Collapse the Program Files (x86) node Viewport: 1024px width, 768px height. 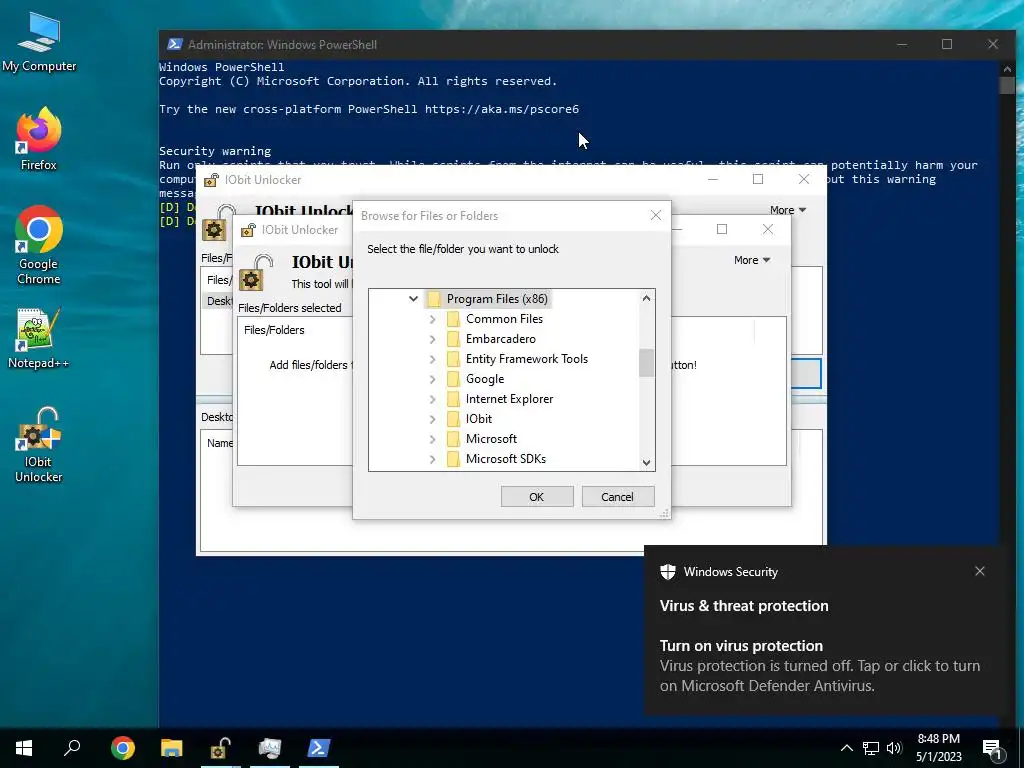(413, 299)
